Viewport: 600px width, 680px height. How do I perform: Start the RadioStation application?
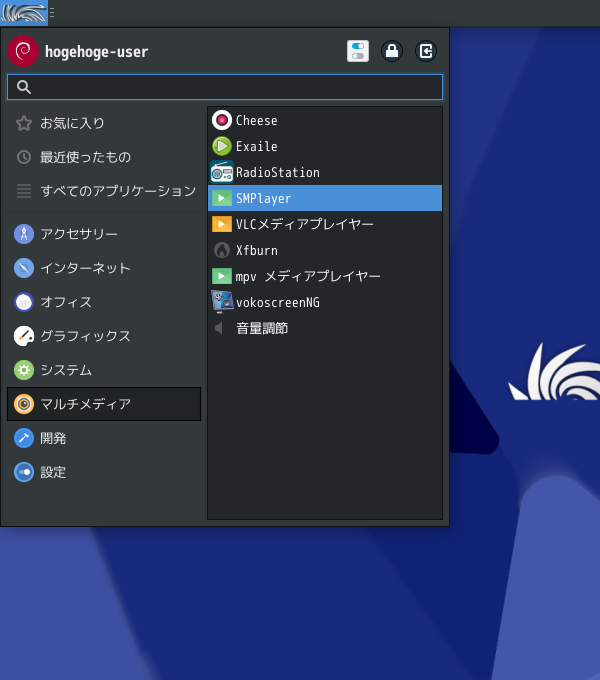(x=325, y=172)
